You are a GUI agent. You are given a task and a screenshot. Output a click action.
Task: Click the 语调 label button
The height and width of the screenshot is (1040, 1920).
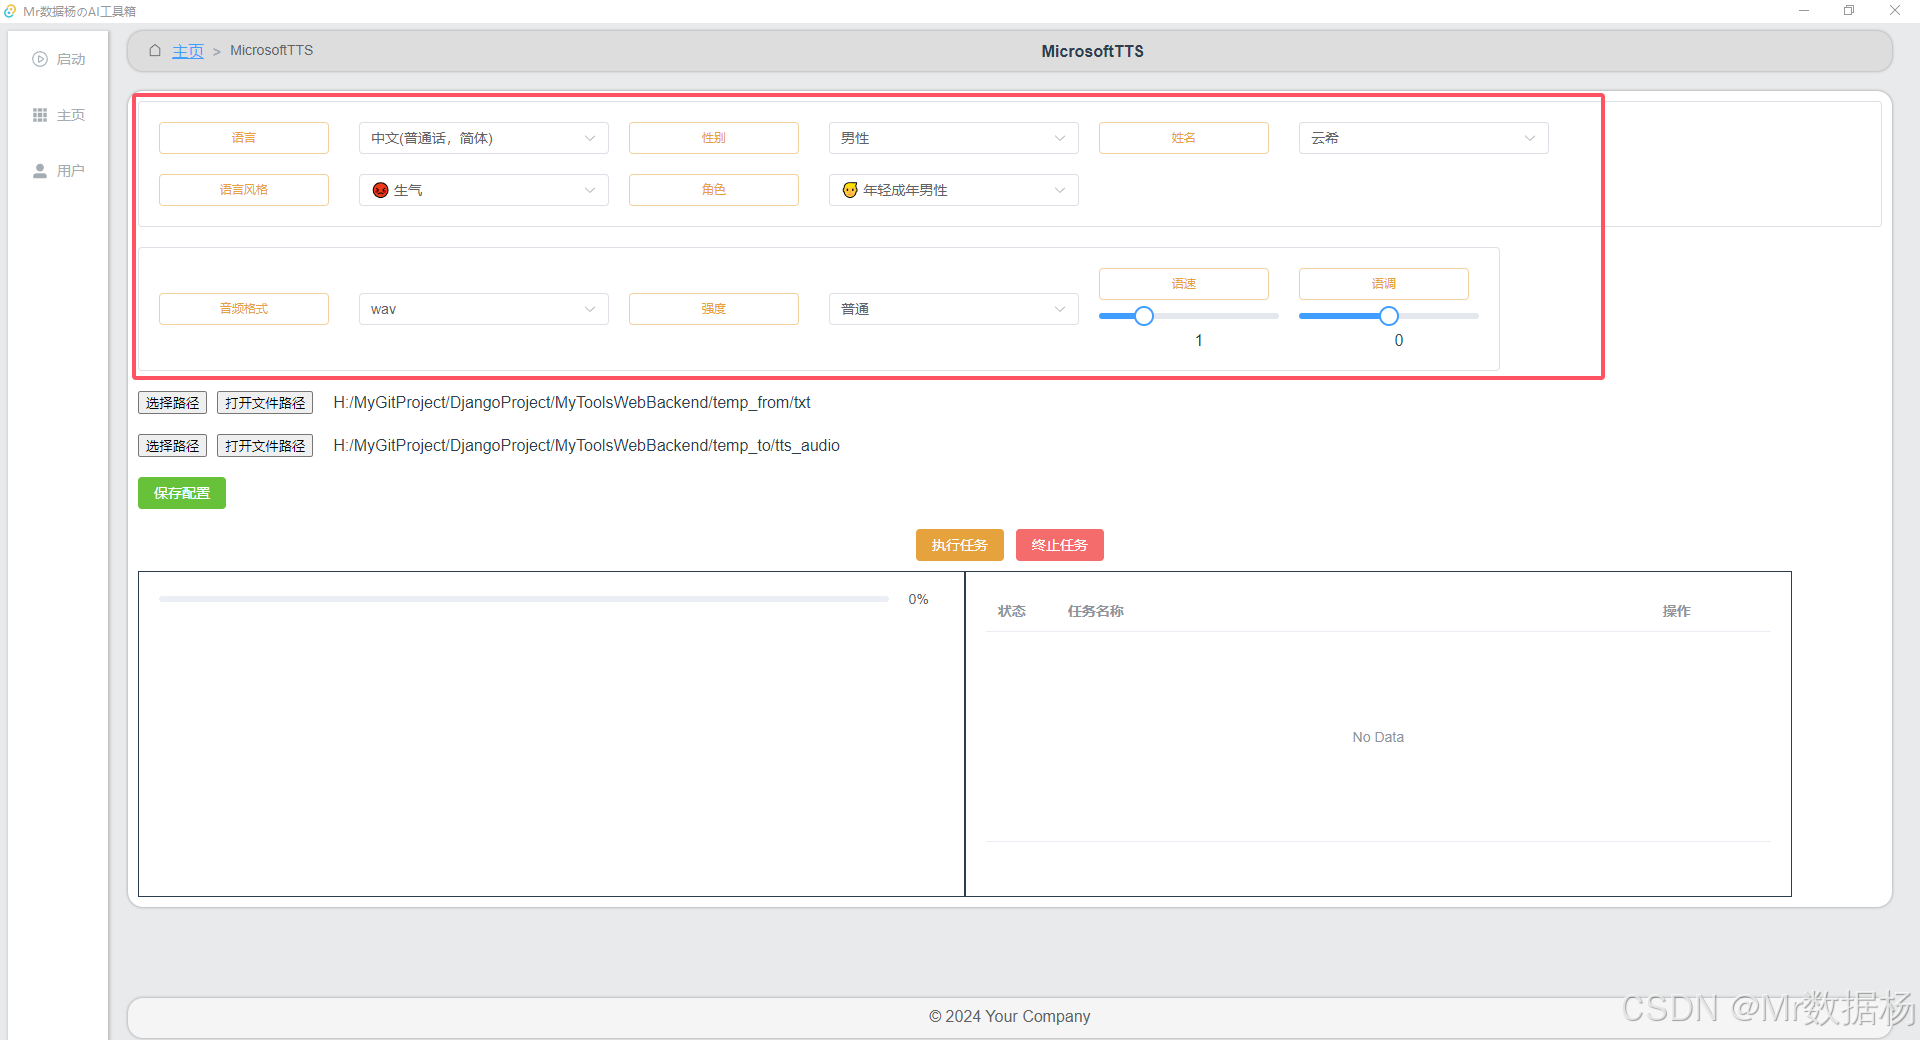(x=1384, y=284)
